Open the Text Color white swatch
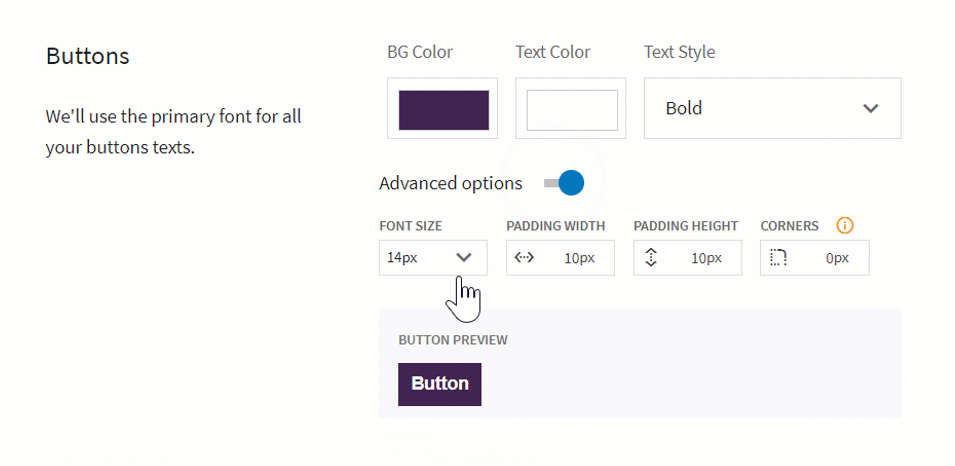Viewport: 955px width, 466px height. tap(572, 110)
